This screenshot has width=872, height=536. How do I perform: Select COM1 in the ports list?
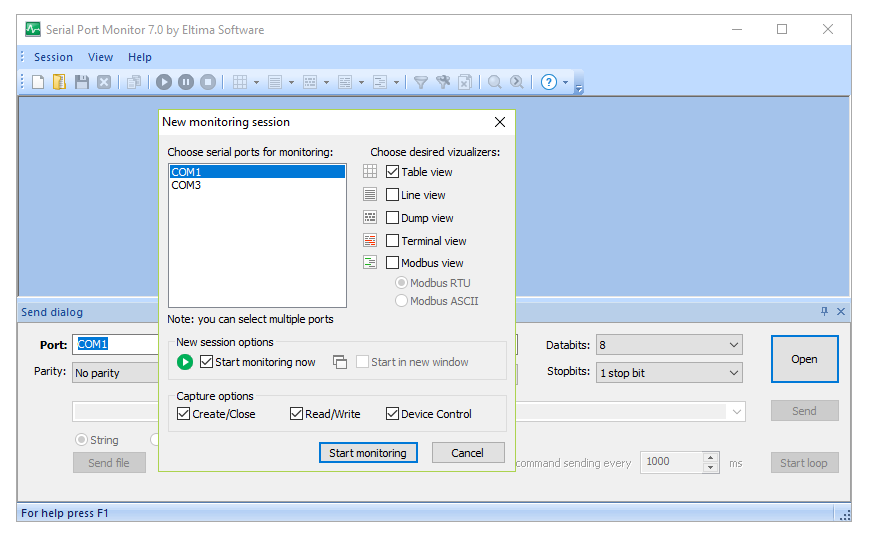click(x=257, y=172)
